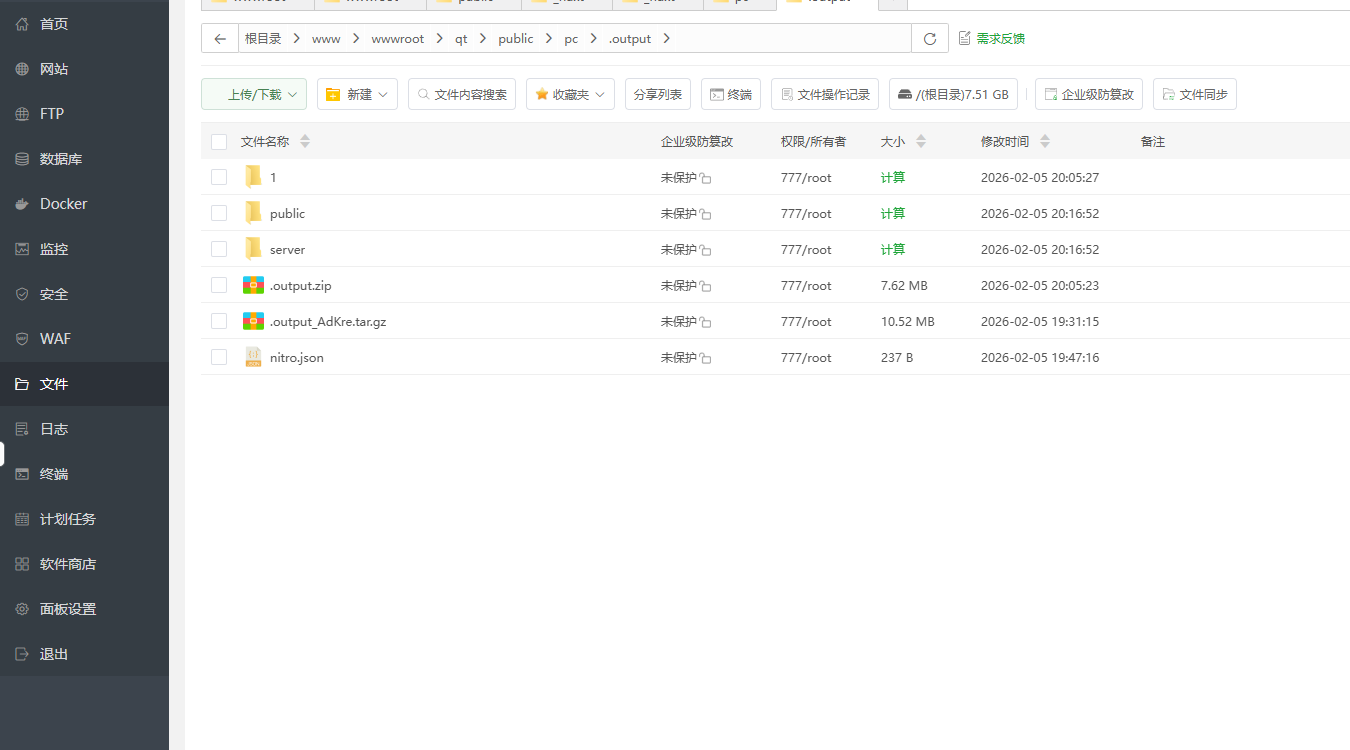The image size is (1350, 750).
Task: Click the .output.zip archive icon
Action: point(253,285)
